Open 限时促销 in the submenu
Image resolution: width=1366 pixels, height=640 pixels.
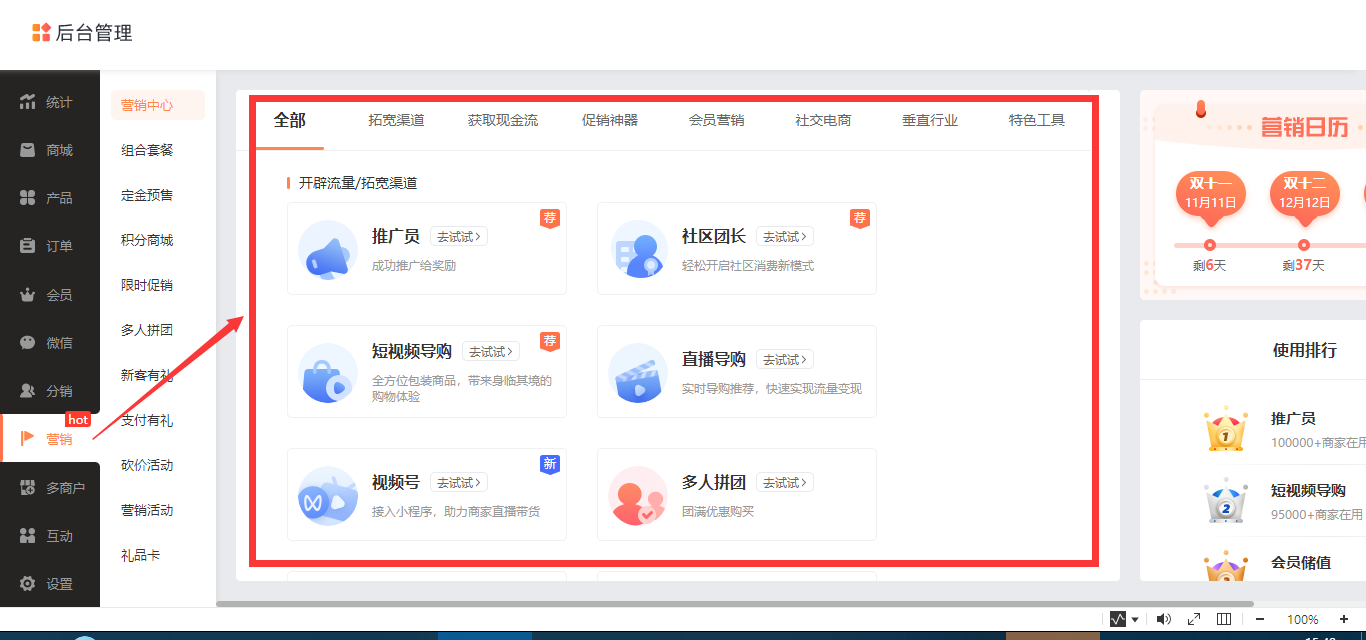[x=147, y=285]
